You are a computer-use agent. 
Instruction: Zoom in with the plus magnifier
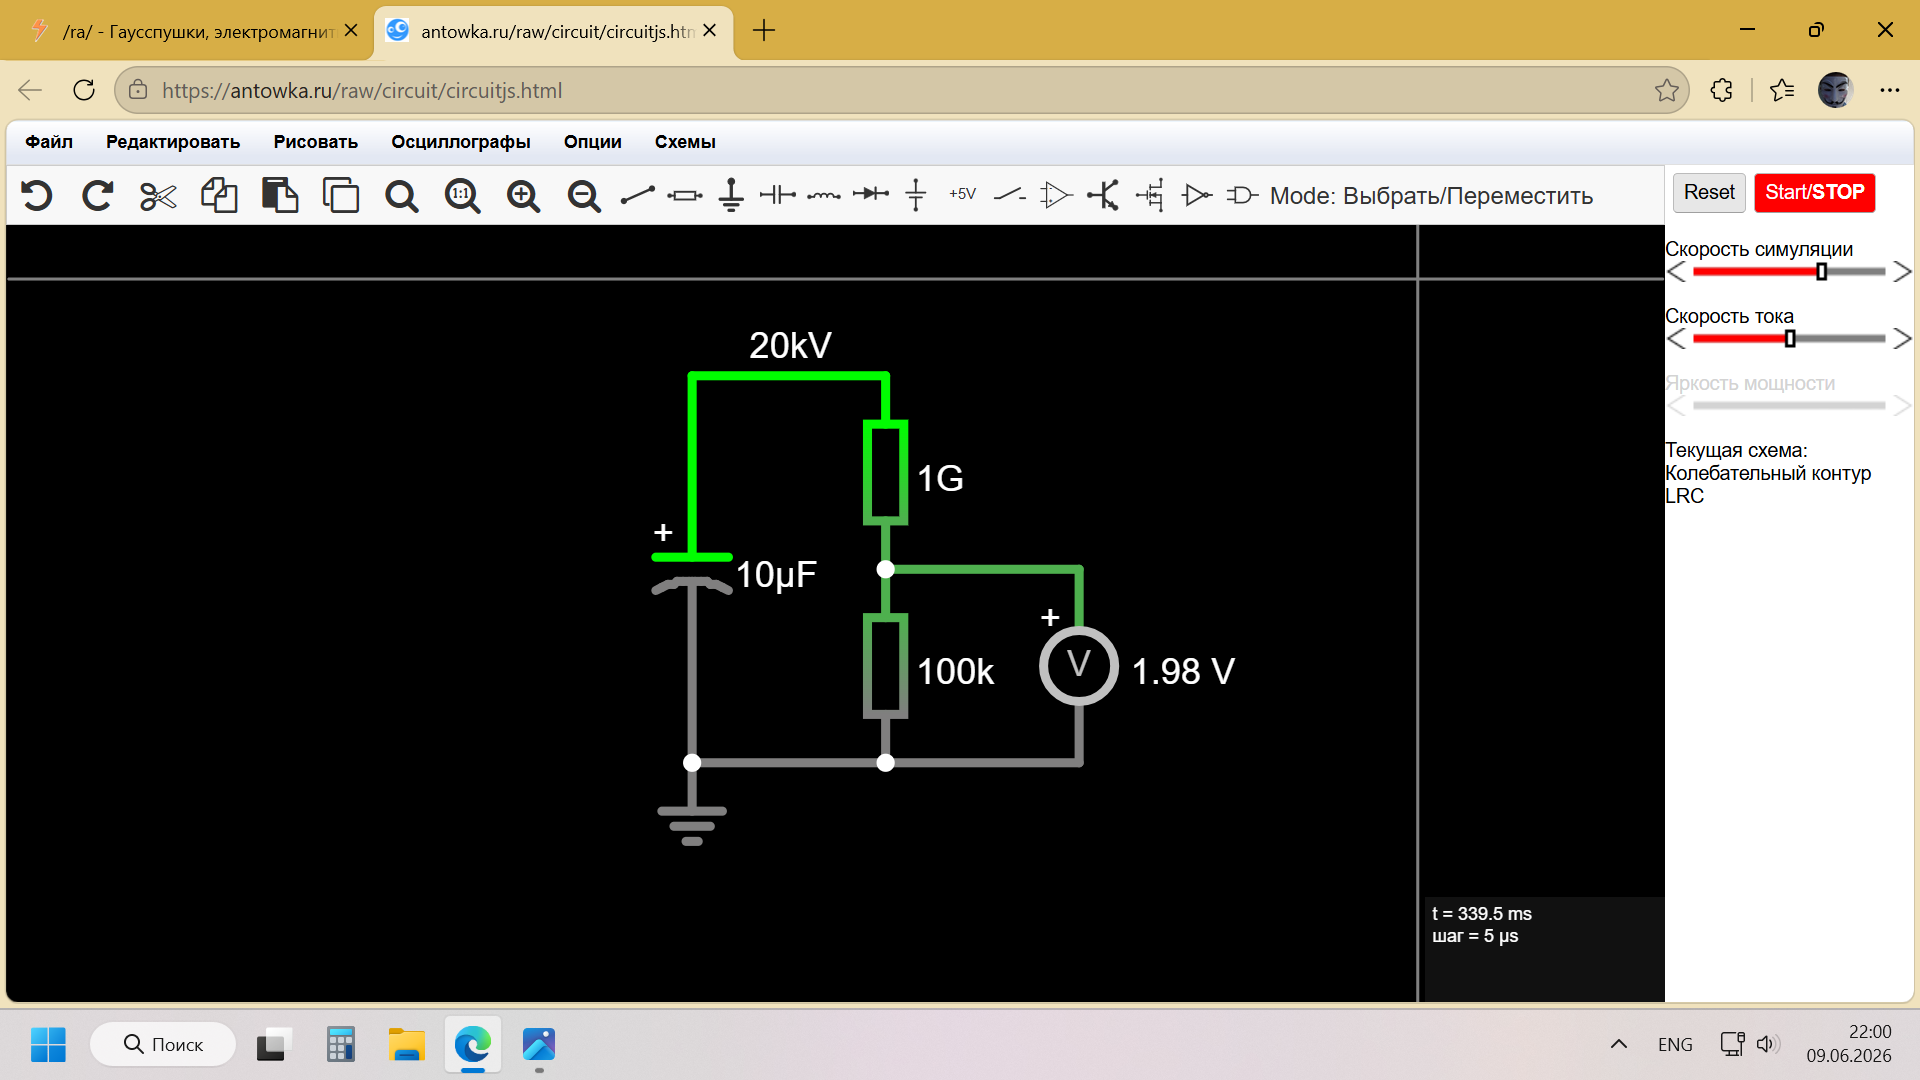coord(523,196)
